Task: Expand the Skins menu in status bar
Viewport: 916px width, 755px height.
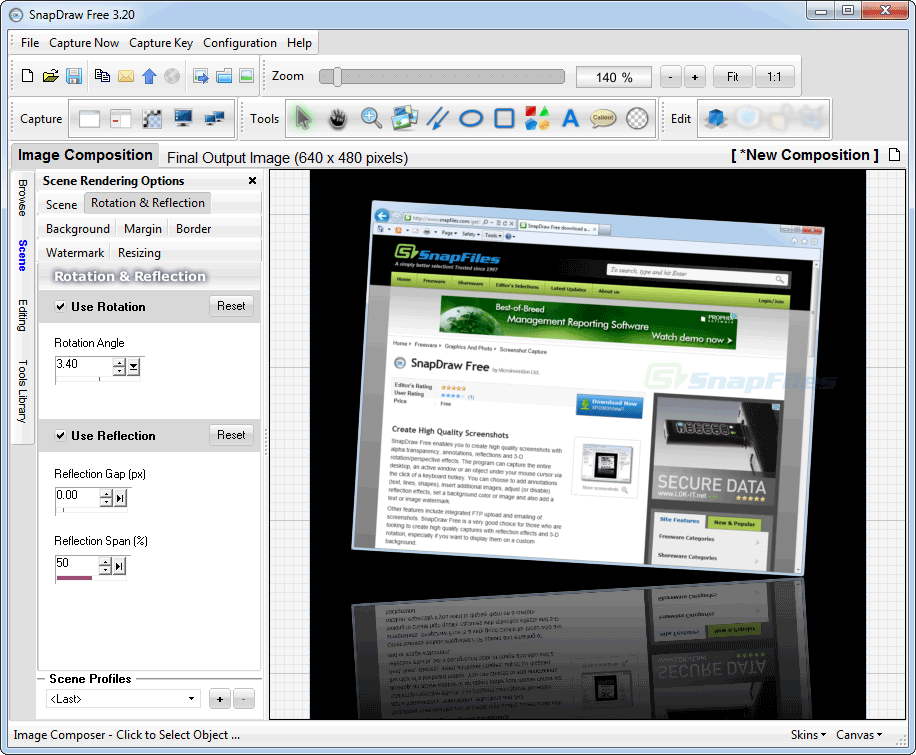Action: point(808,735)
